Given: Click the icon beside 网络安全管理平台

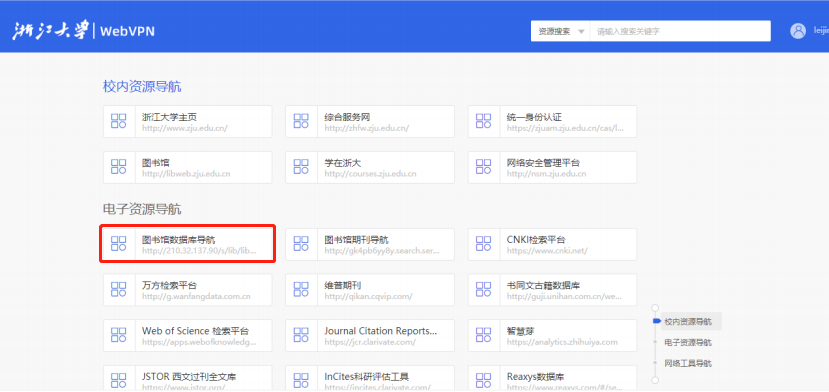Looking at the screenshot, I should point(483,167).
